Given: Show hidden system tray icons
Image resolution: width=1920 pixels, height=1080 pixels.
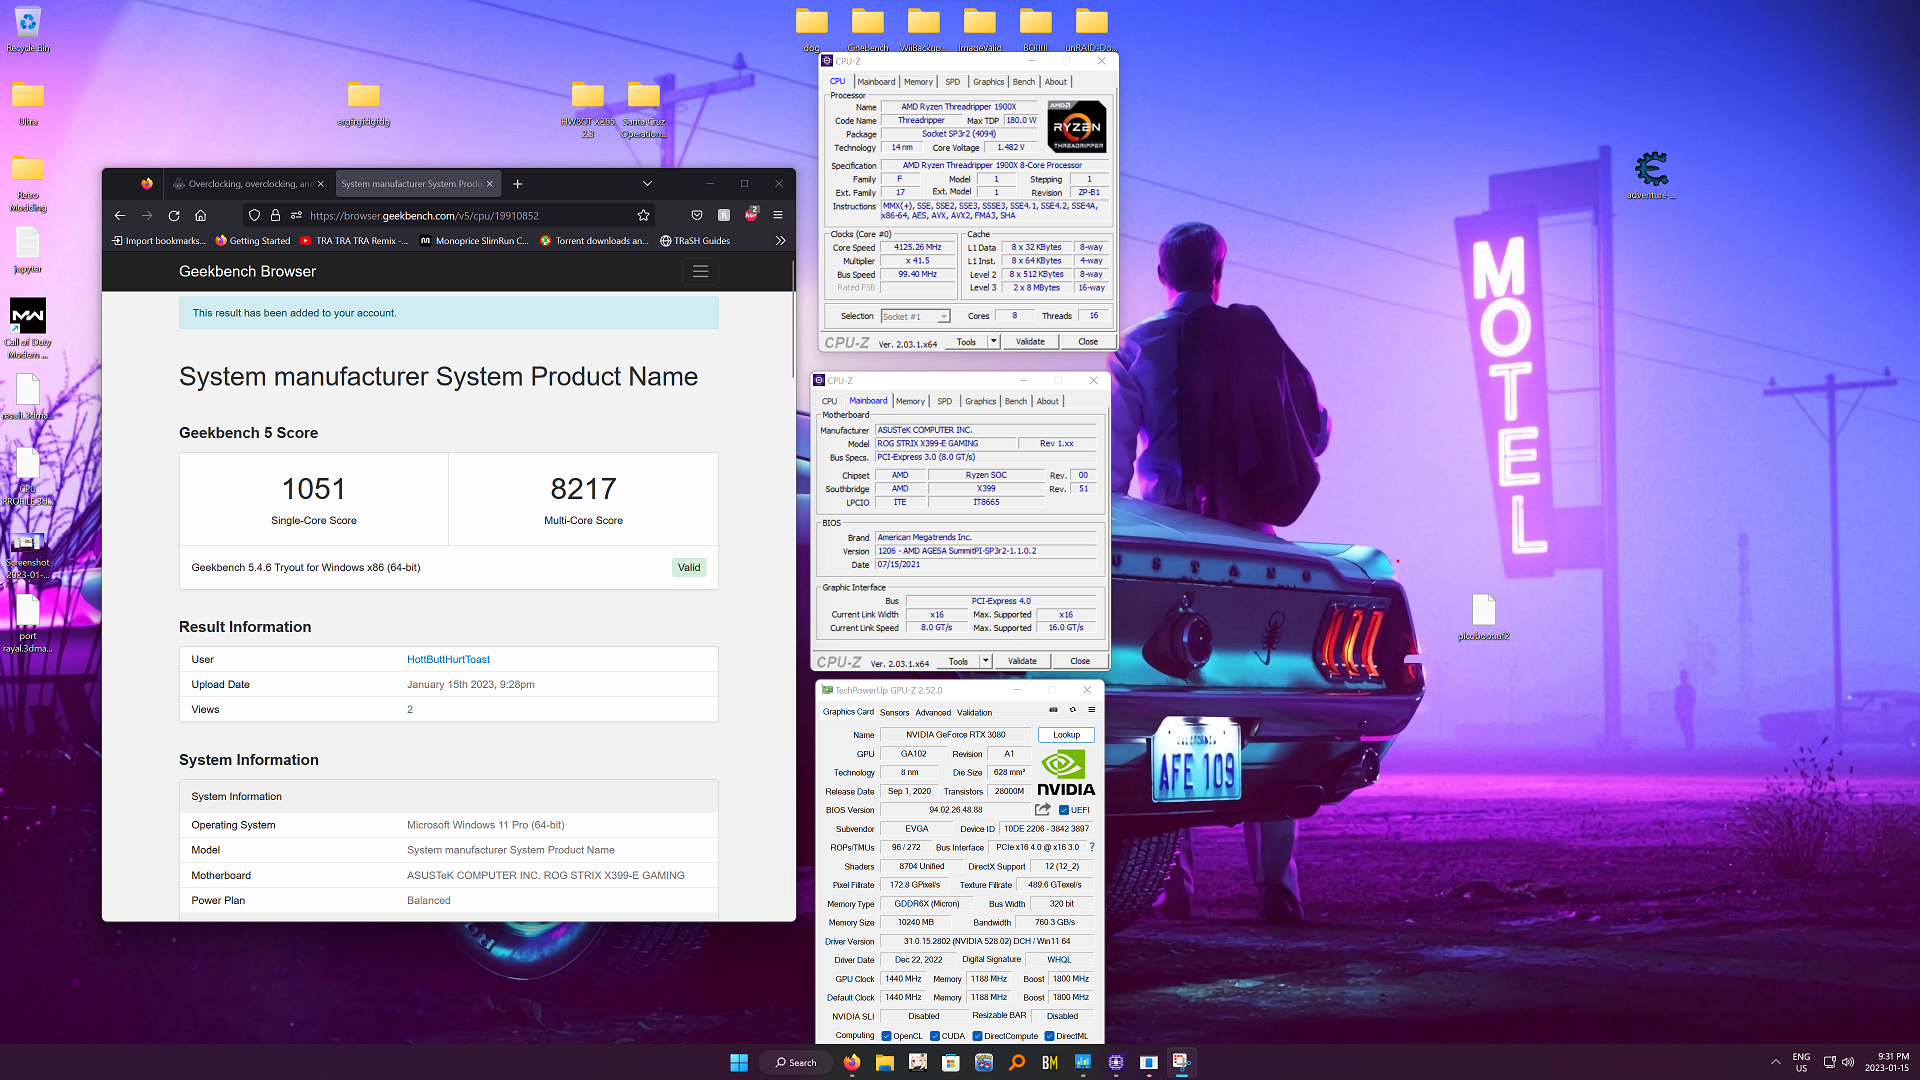Looking at the screenshot, I should point(1776,1062).
